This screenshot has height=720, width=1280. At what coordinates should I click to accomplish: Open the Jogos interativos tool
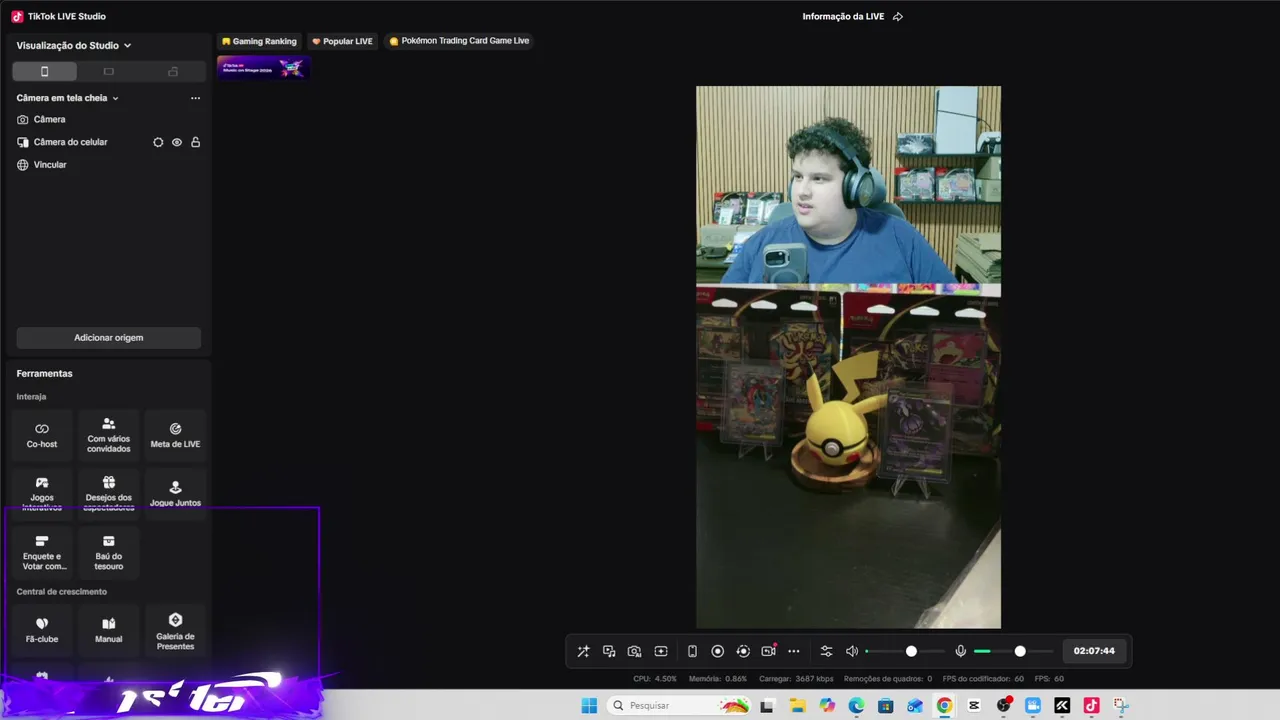tap(42, 494)
